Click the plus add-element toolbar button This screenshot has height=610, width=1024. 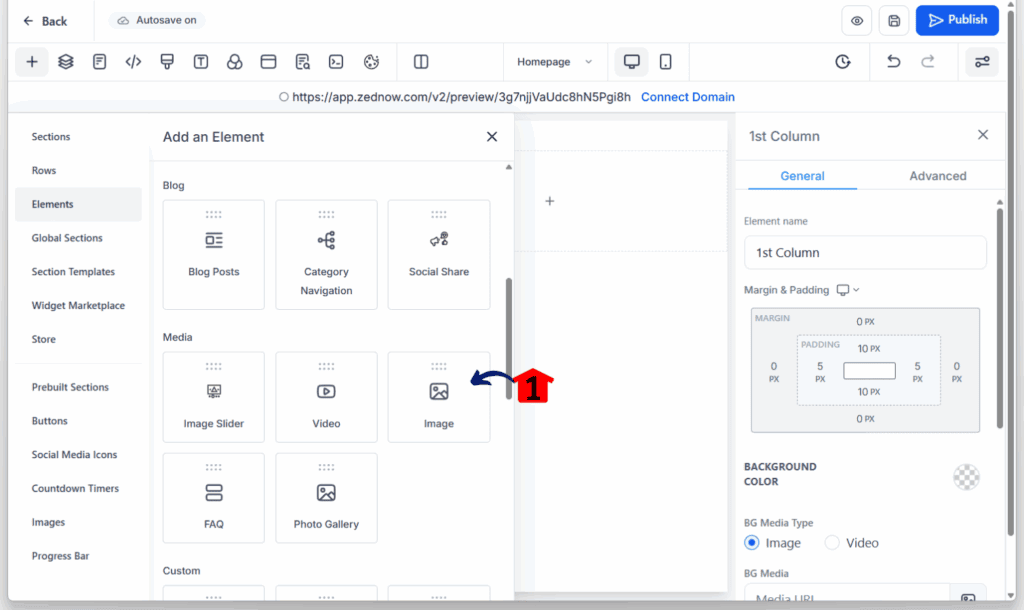click(31, 62)
